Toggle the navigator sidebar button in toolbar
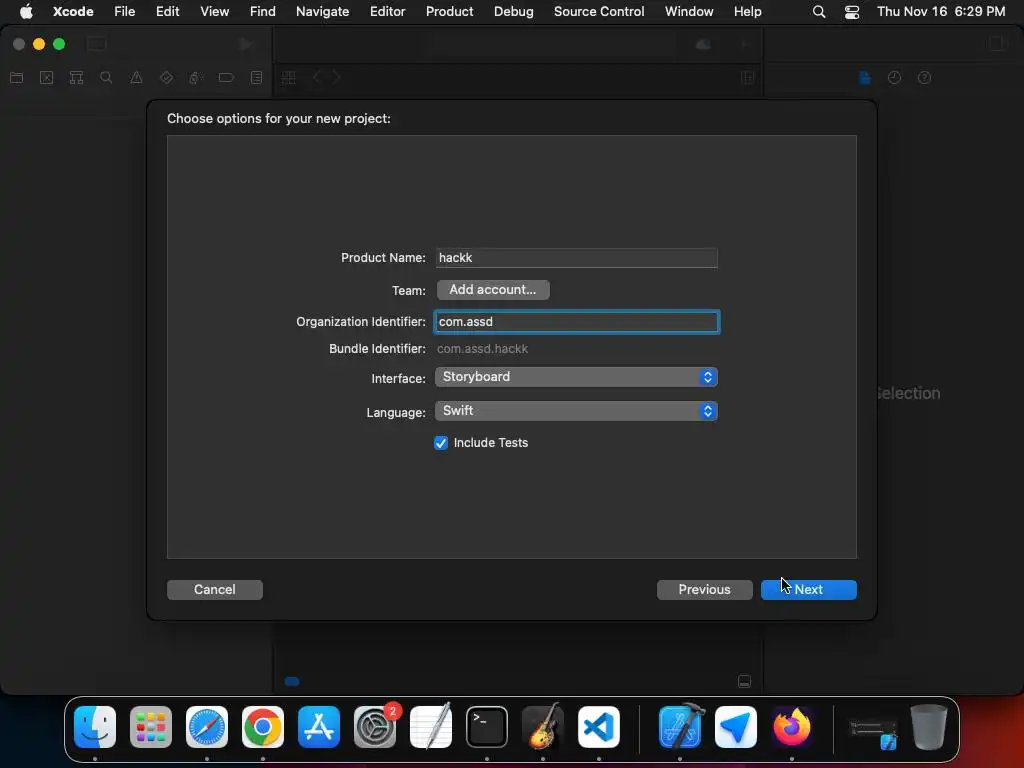The width and height of the screenshot is (1024, 768). [x=96, y=44]
